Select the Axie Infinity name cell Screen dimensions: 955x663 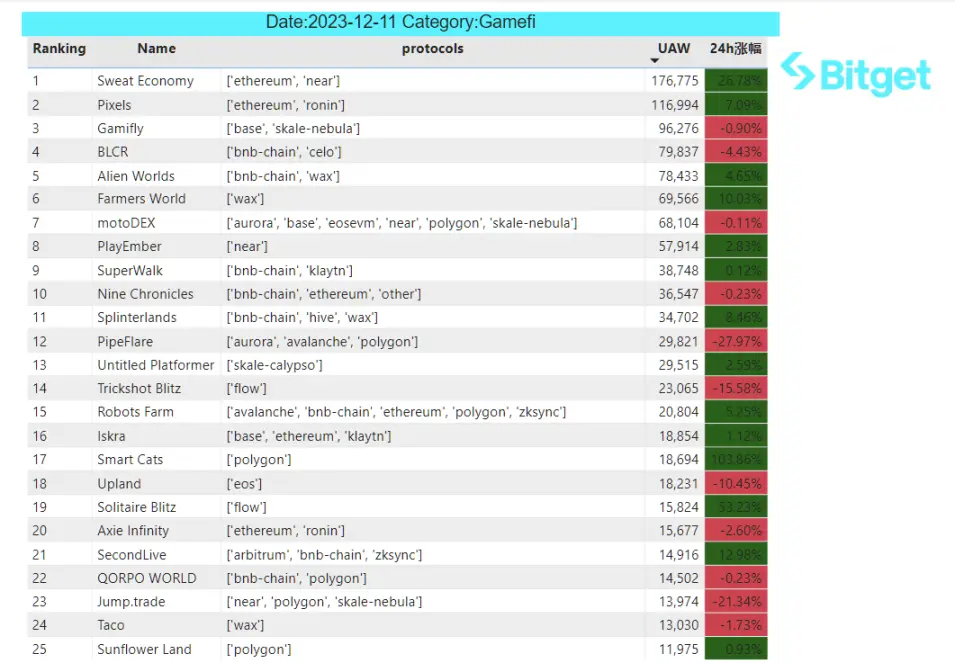coord(133,531)
